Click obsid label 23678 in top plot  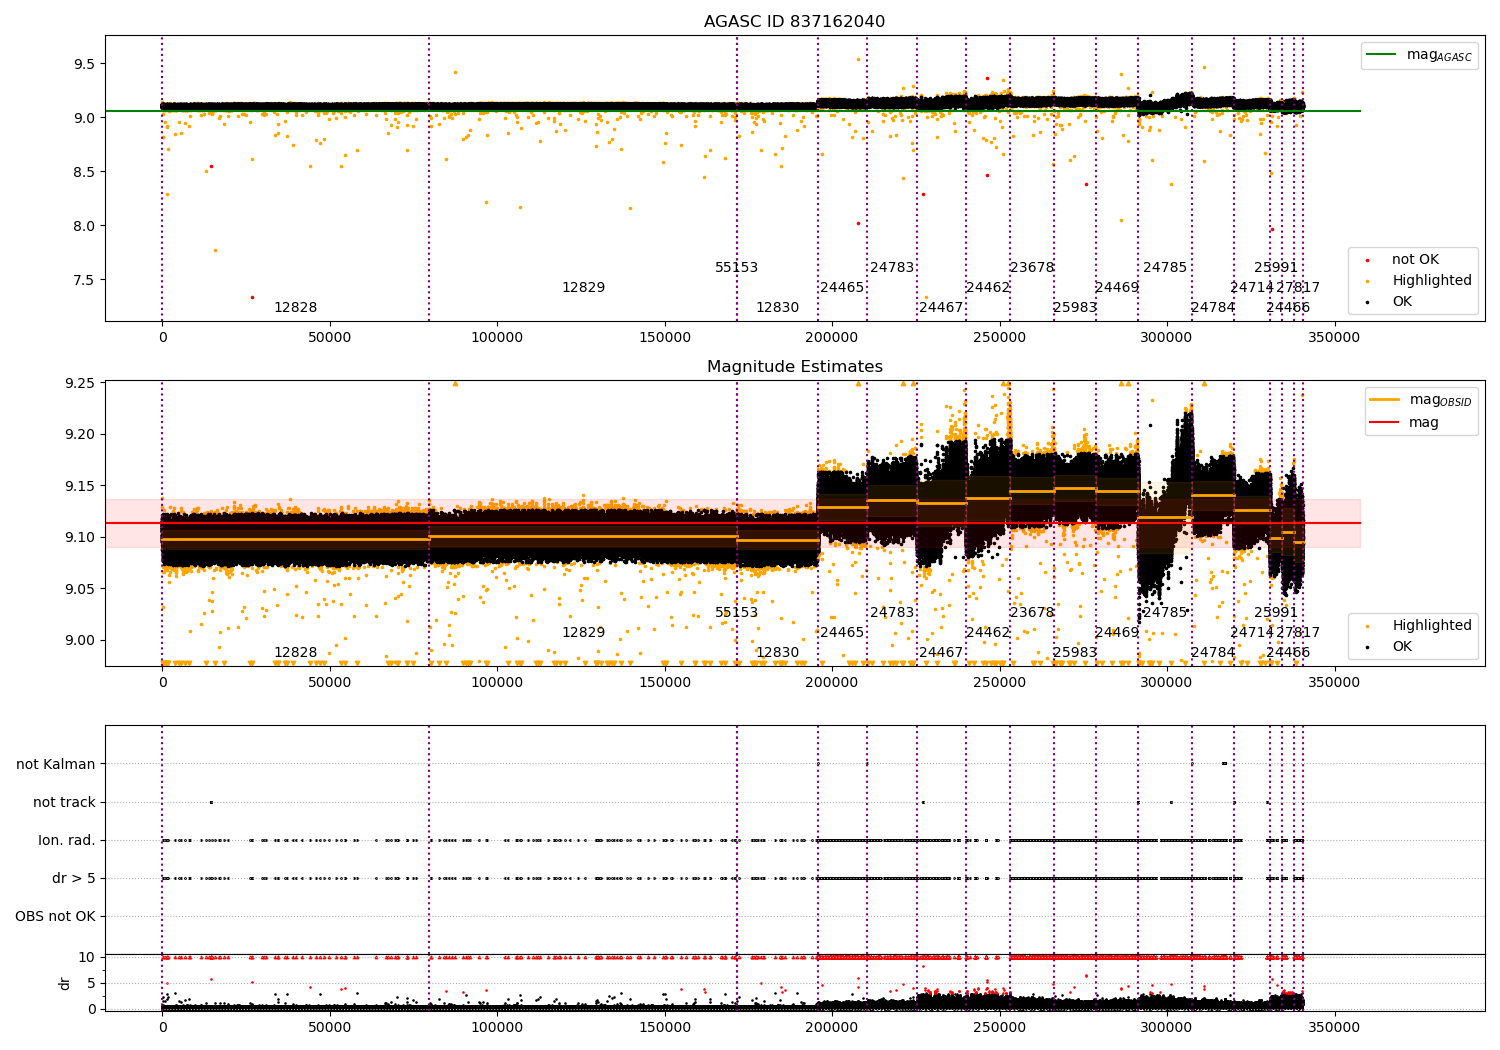coord(1032,268)
